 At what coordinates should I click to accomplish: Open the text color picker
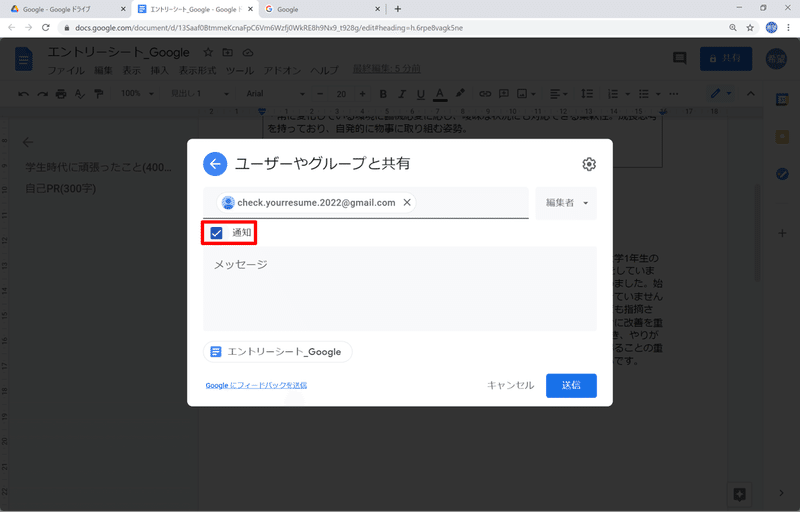click(440, 94)
